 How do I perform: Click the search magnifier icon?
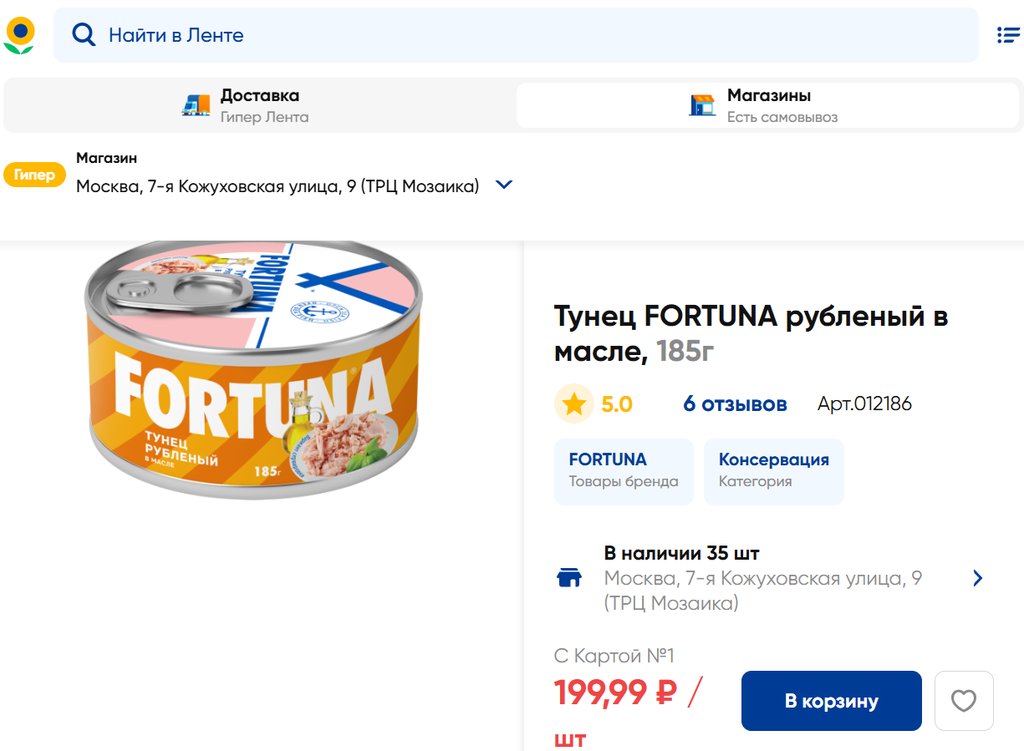point(83,36)
